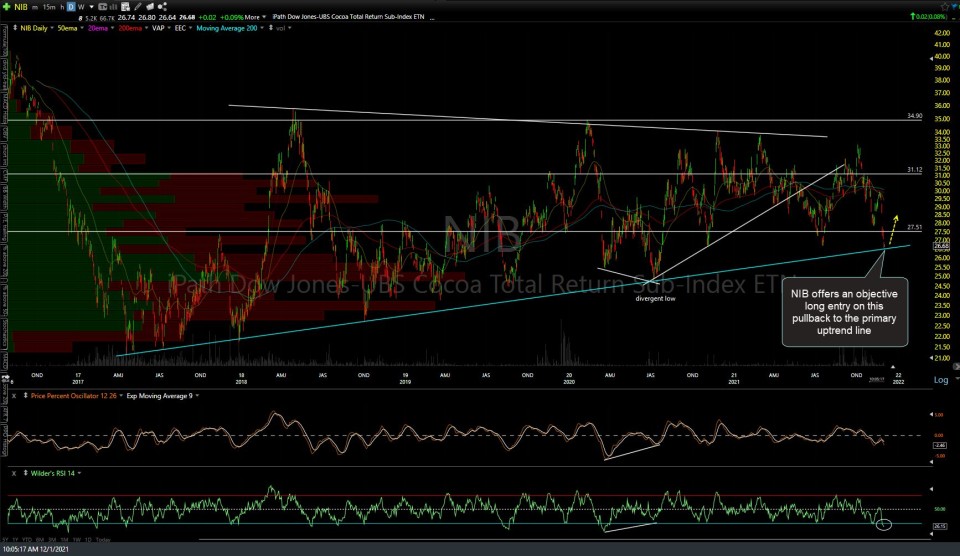The width and height of the screenshot is (960, 556).
Task: Click the green plus add-symbol icon
Action: point(7,6)
